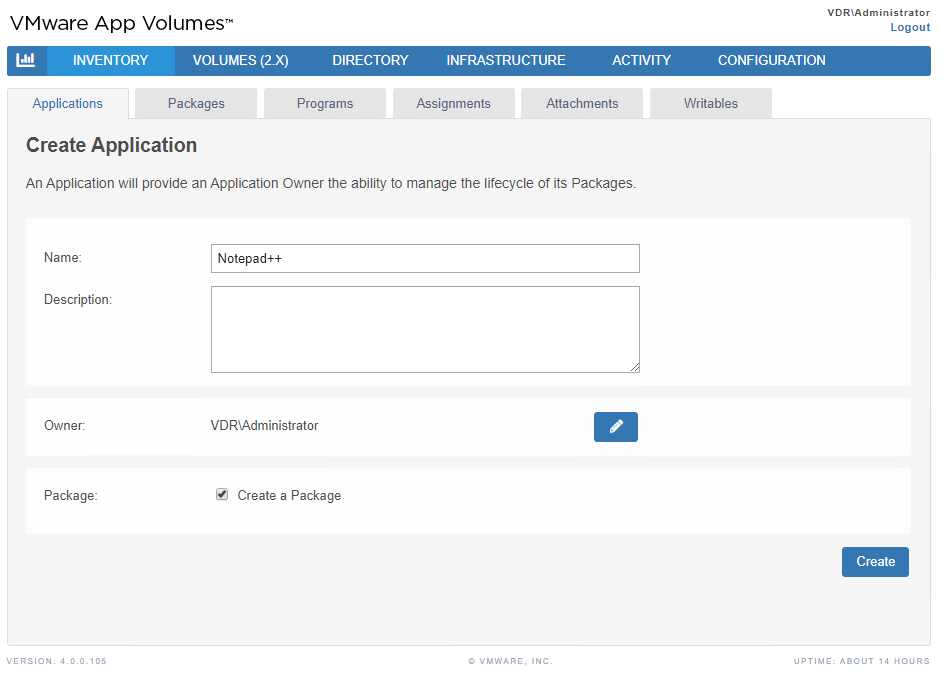
Task: Click the VMware App Volumes title
Action: click(121, 23)
